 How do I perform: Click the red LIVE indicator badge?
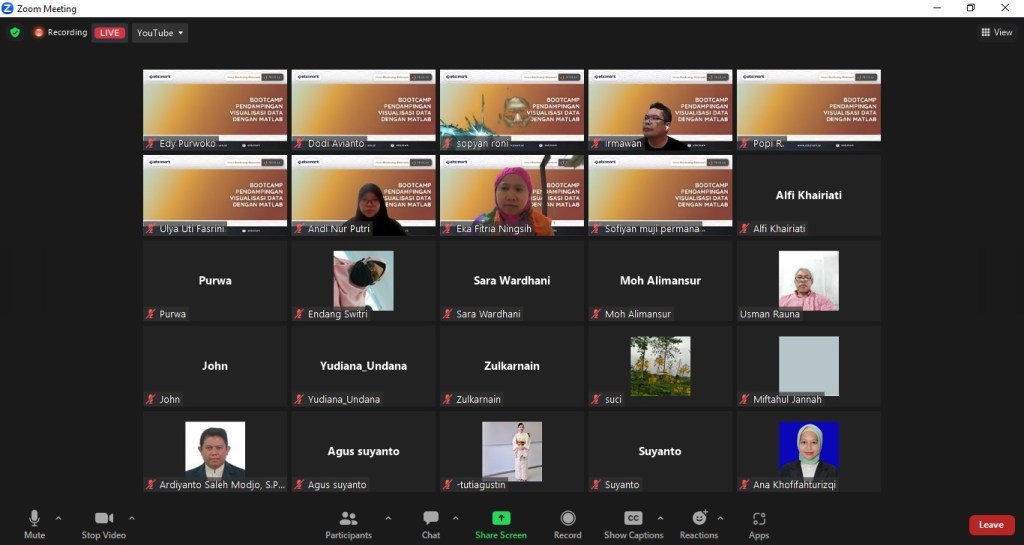click(x=109, y=33)
